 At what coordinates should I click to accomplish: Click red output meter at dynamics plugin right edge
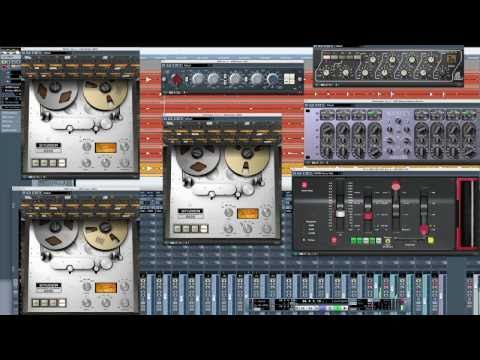[x=468, y=214]
